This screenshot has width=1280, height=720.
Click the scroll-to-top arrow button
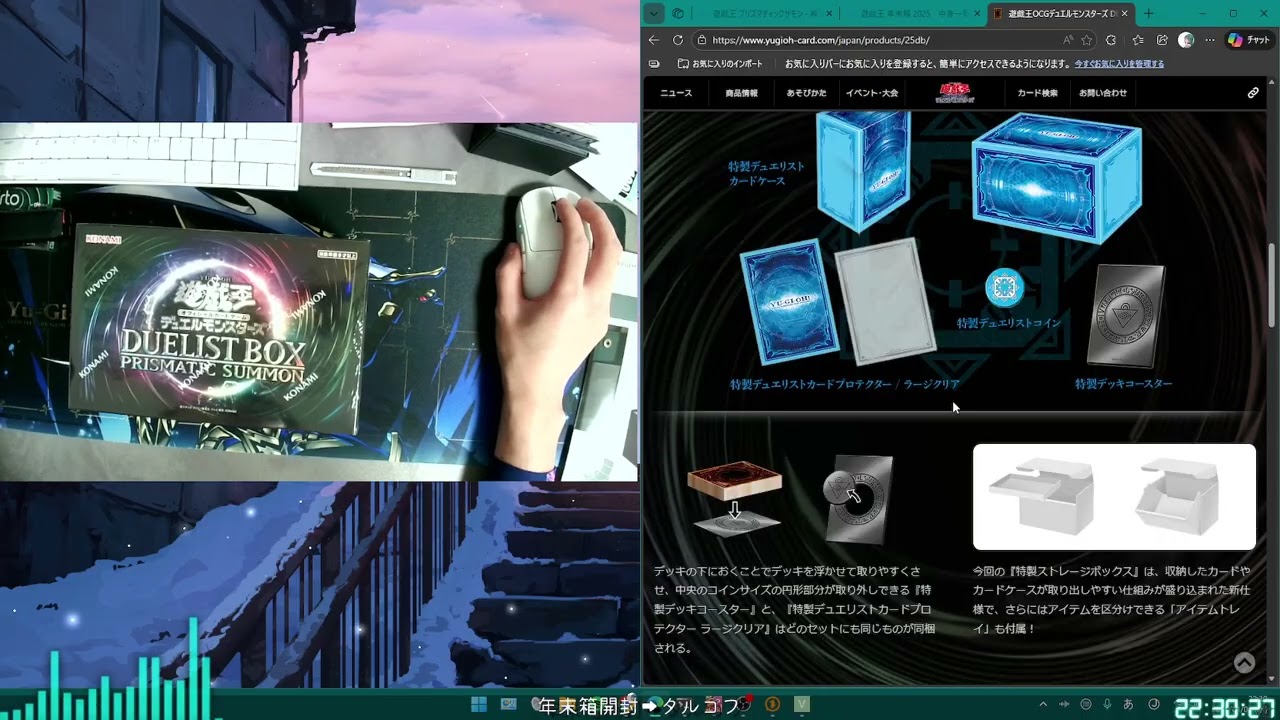click(x=1244, y=662)
